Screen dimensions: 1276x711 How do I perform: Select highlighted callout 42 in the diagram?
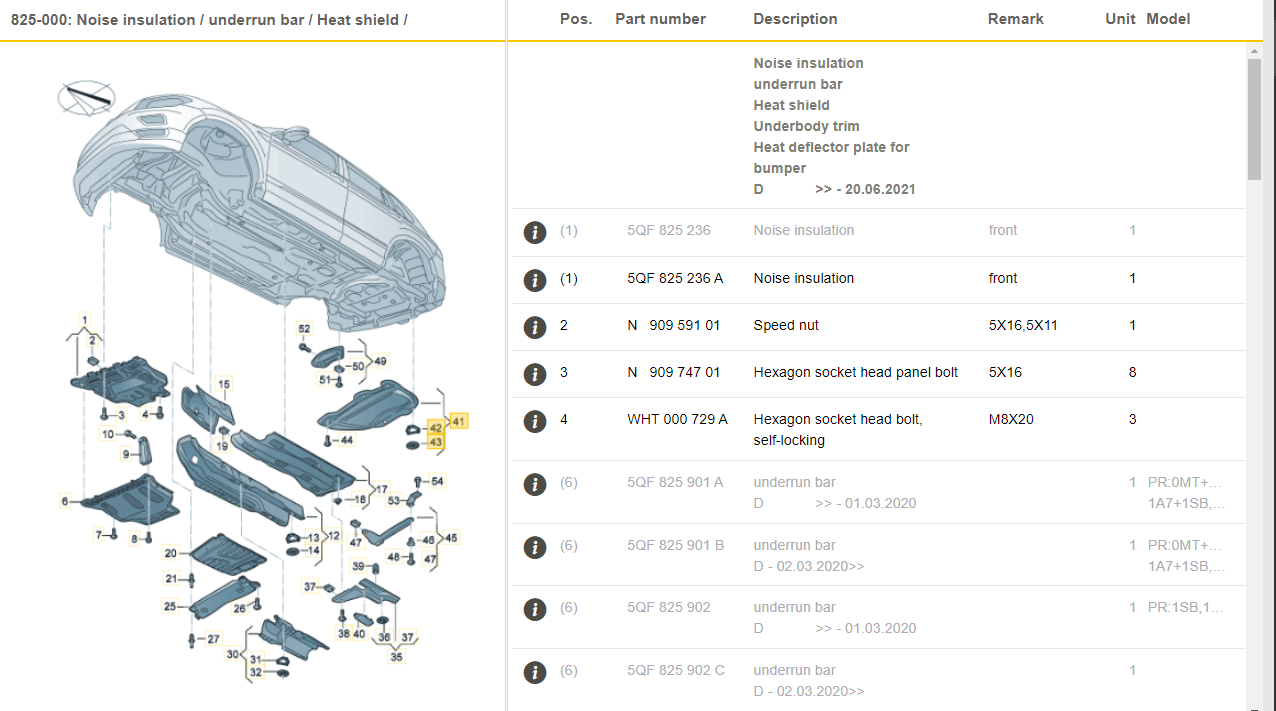coord(436,428)
